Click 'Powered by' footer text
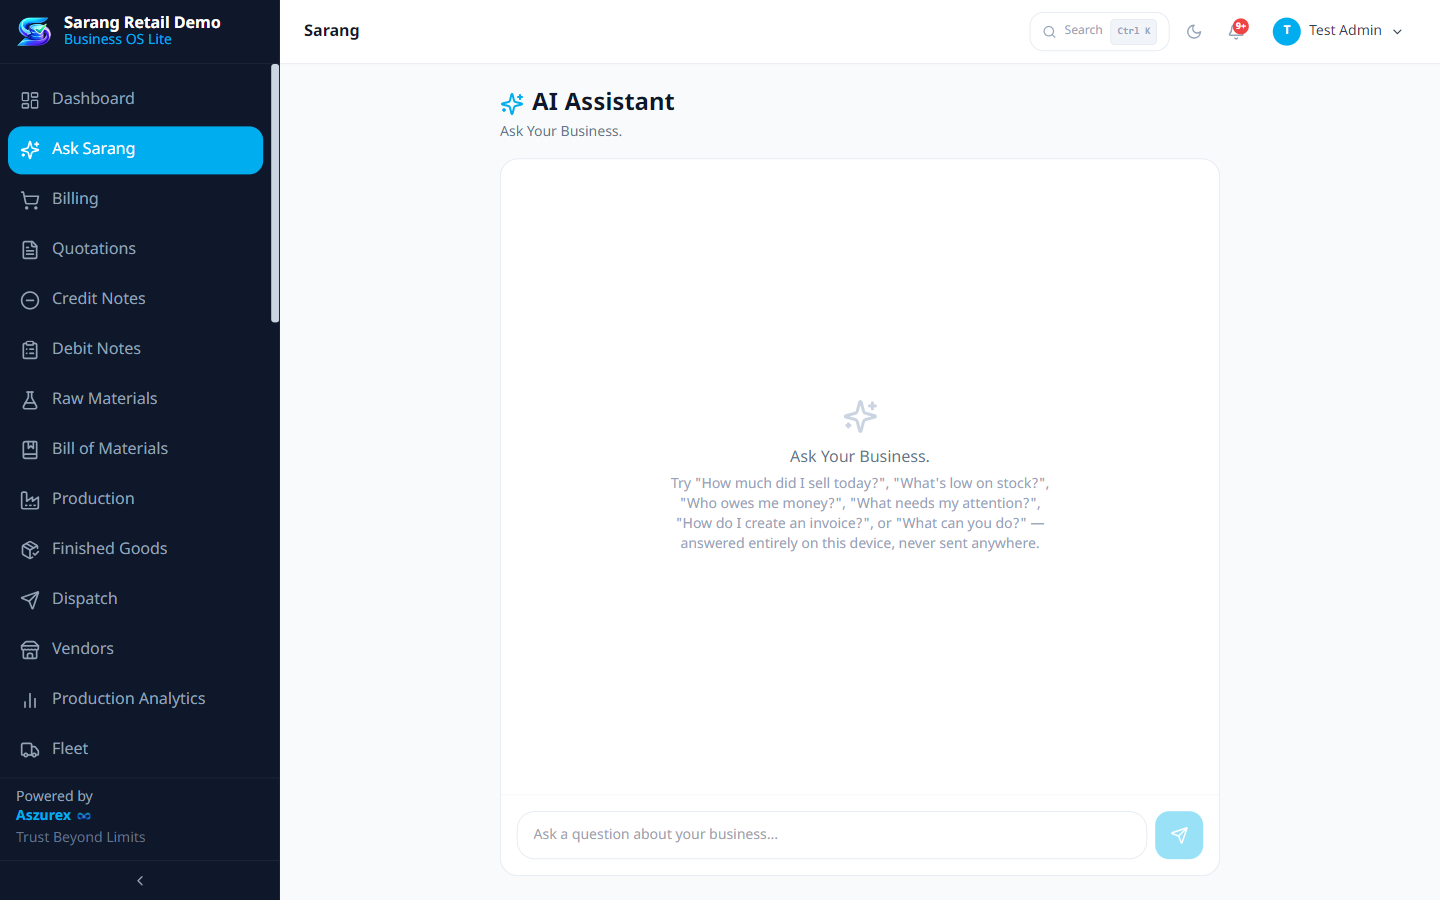 click(54, 797)
